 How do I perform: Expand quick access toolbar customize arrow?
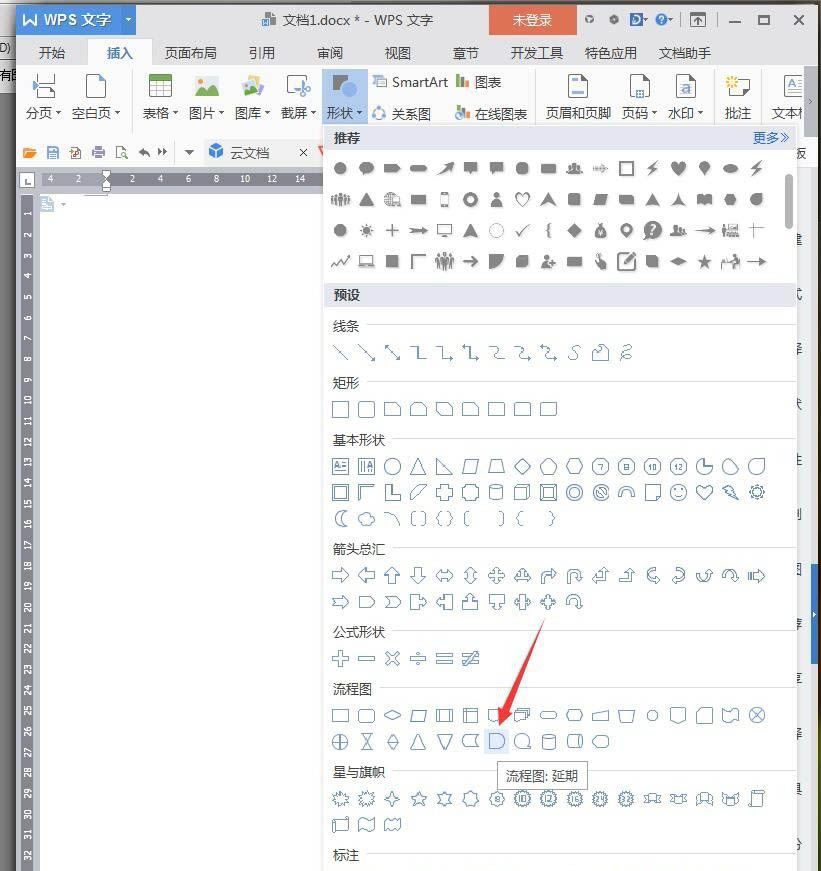pos(189,152)
